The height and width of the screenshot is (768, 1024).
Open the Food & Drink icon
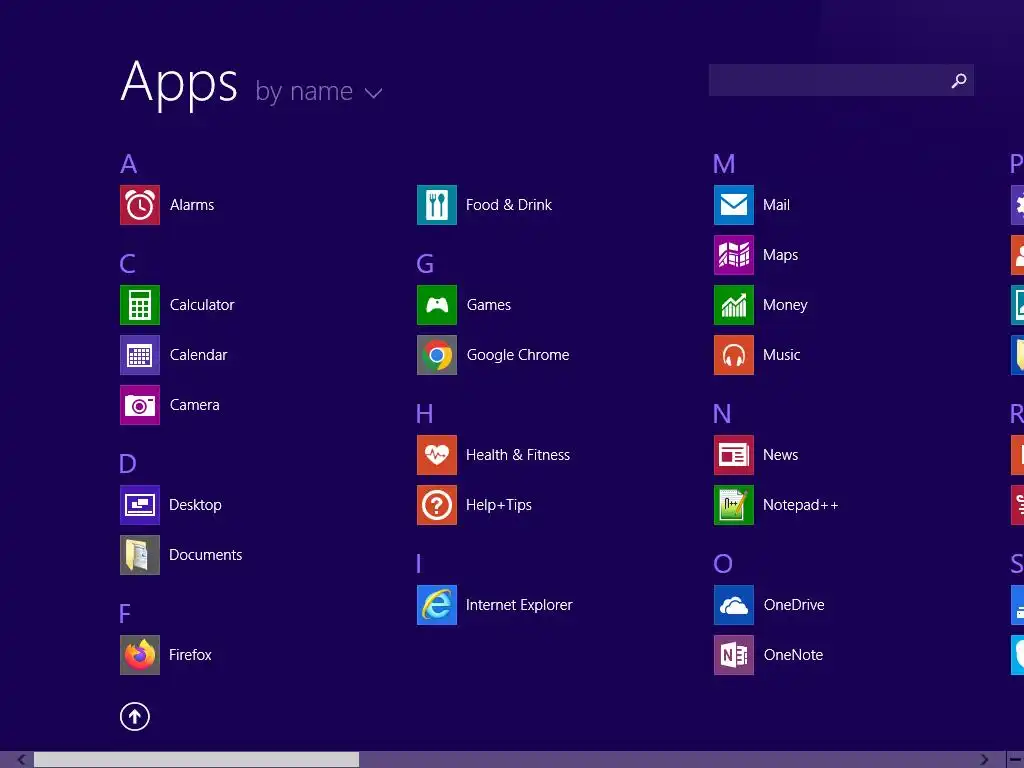437,205
